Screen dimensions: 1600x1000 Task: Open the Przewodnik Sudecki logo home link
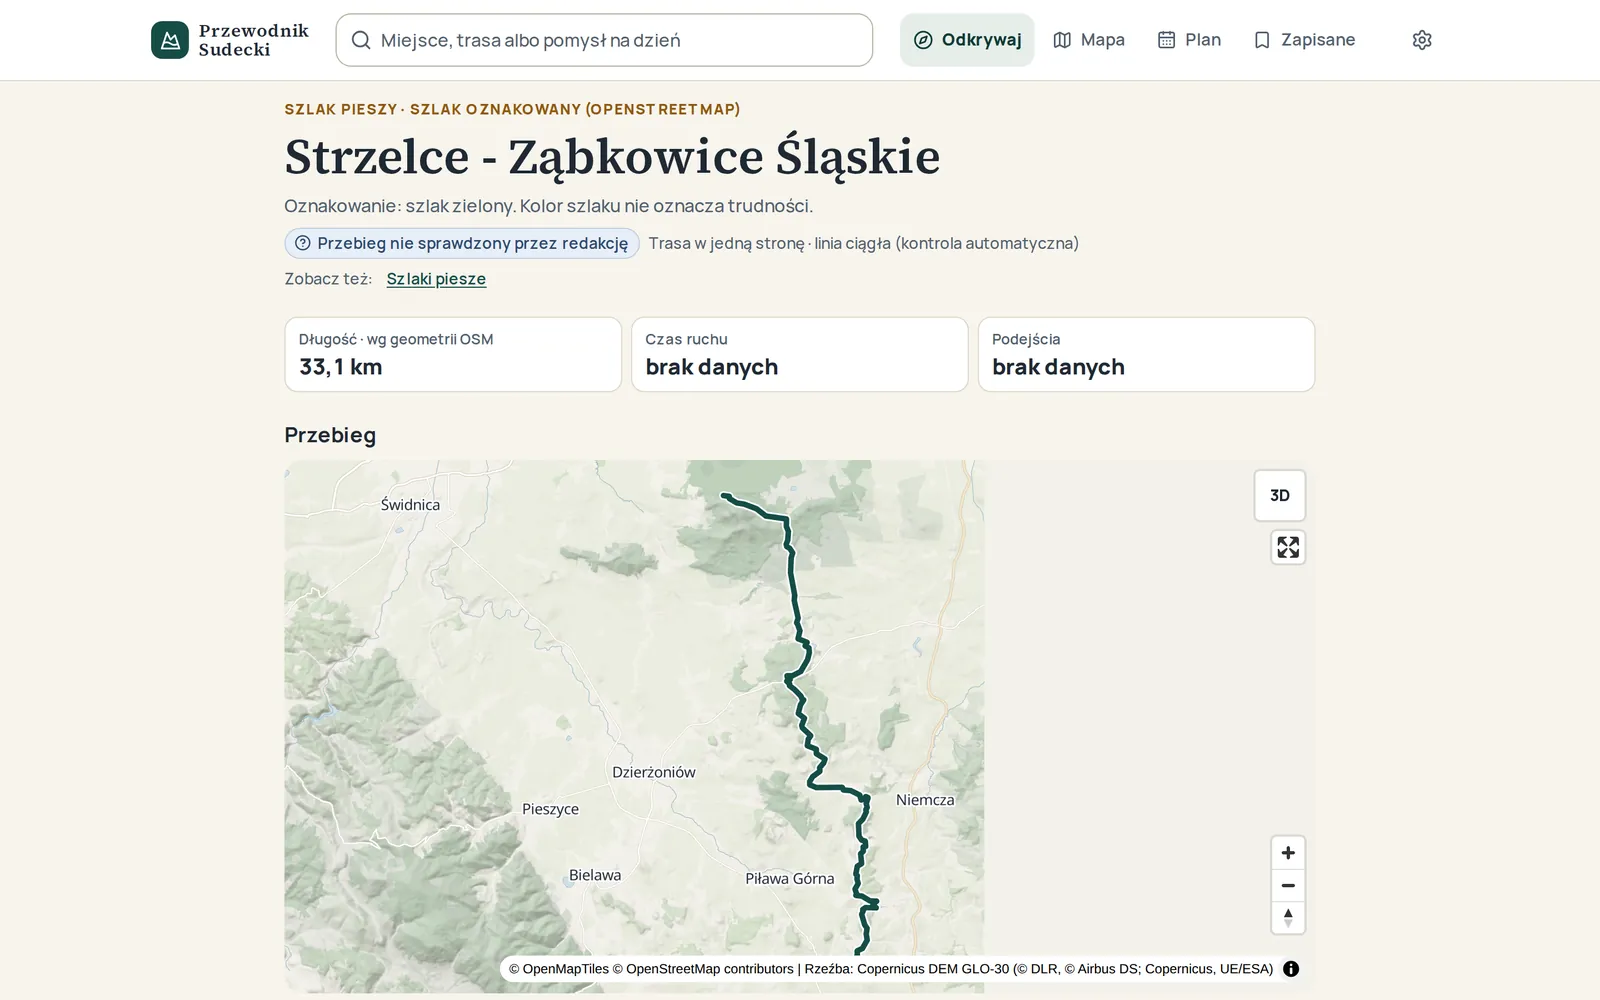pyautogui.click(x=230, y=40)
